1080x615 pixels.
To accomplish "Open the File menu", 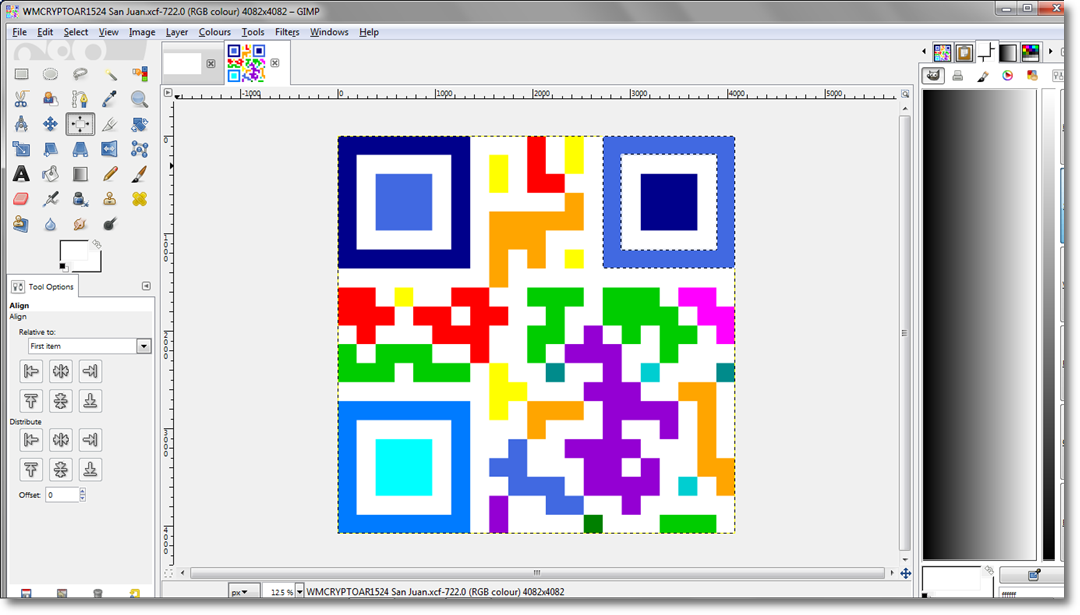I will coord(19,32).
